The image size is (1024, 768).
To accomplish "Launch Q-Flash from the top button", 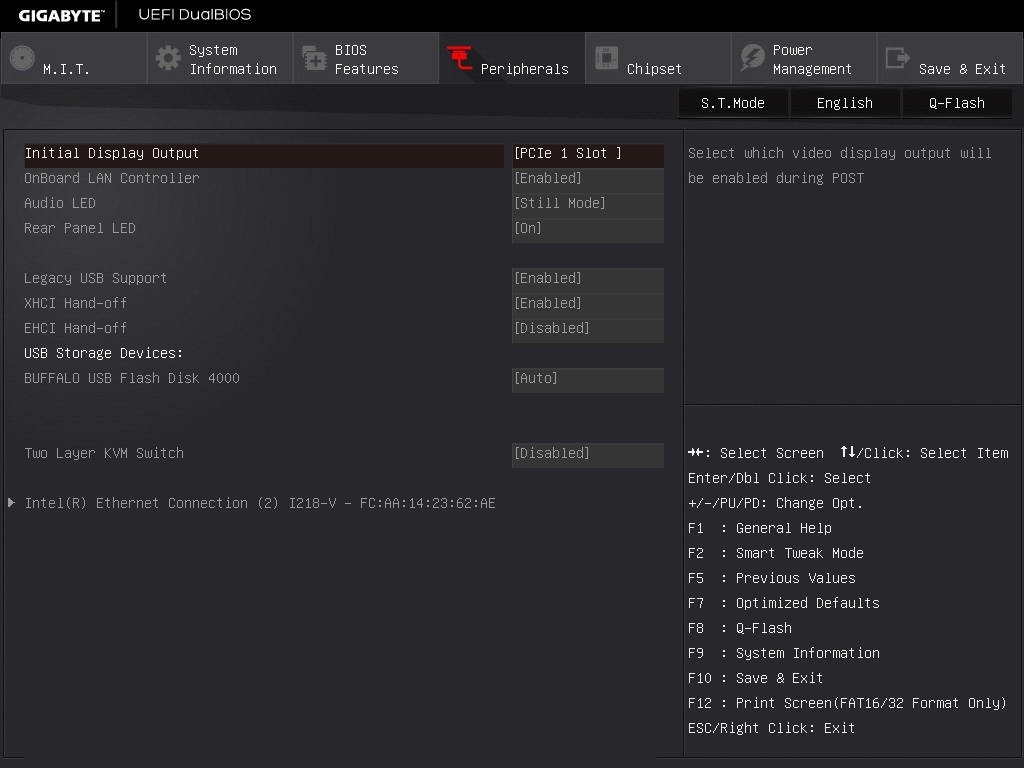I will click(957, 103).
